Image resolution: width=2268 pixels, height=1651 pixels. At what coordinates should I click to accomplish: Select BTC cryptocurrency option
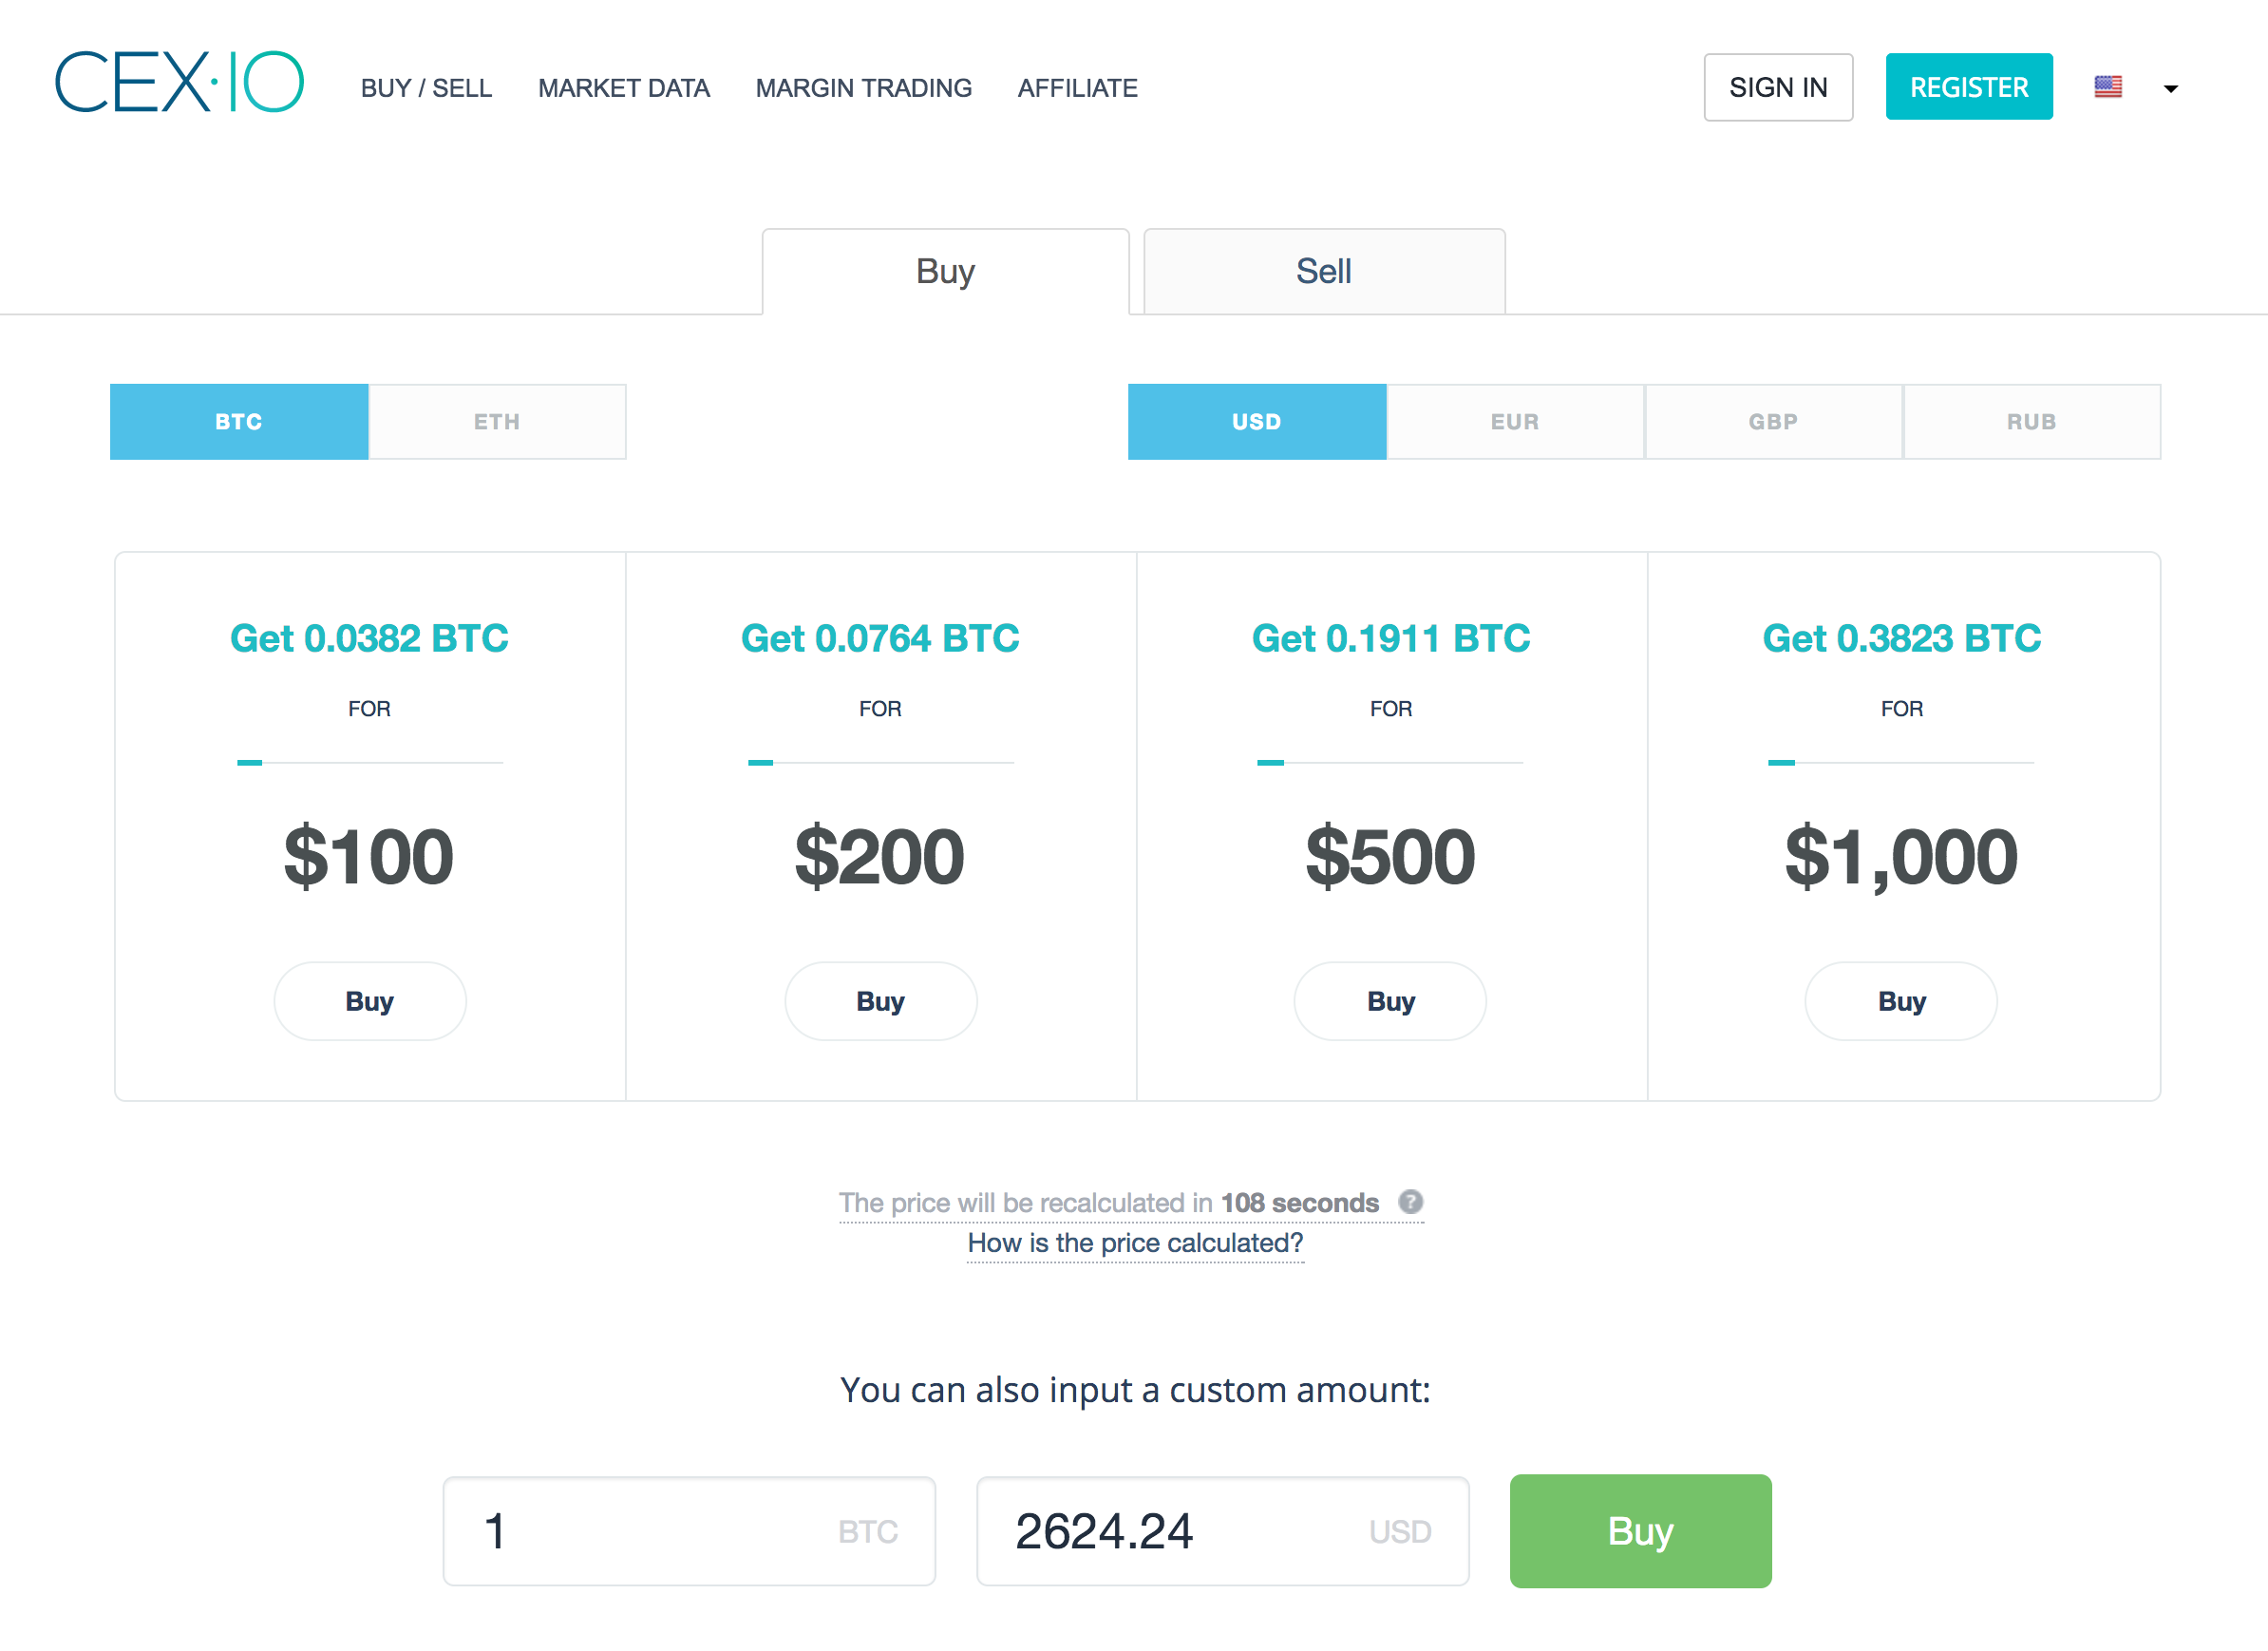coord(239,422)
